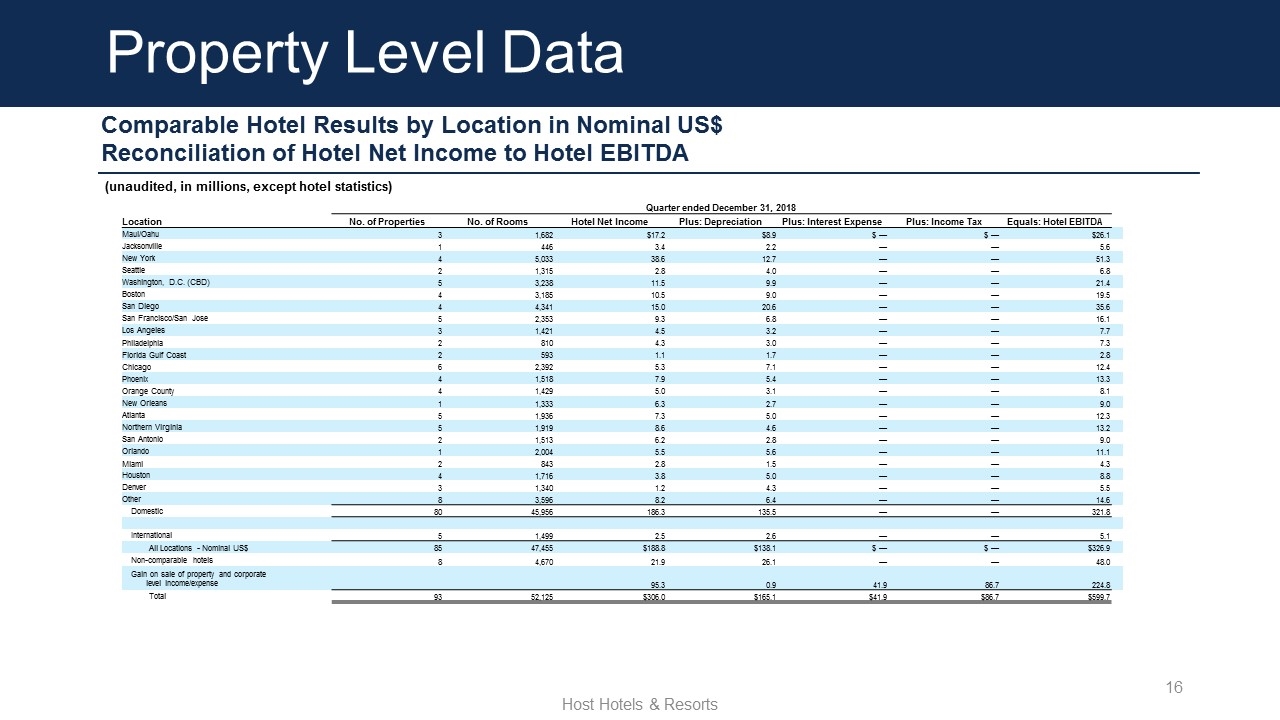Click "Gain on sale of property" row label
1280x720 pixels.
[x=199, y=578]
